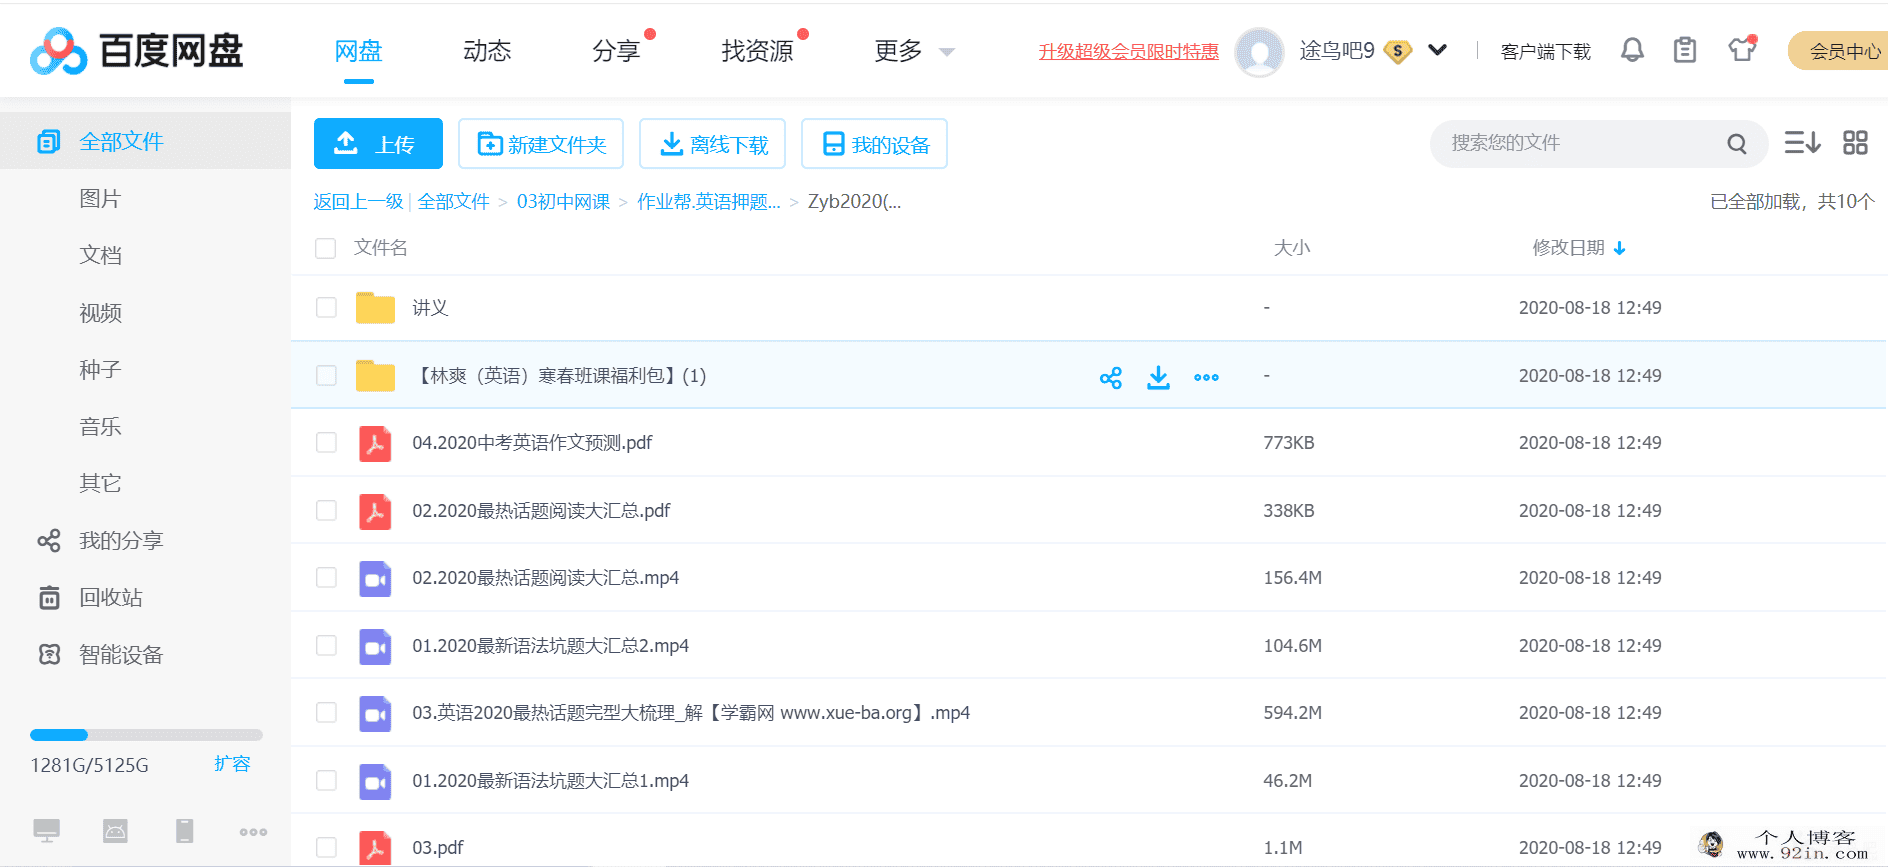
Task: Click PDF icon of 02.2020最热话题阅读大汇总.pdf
Action: [x=375, y=511]
